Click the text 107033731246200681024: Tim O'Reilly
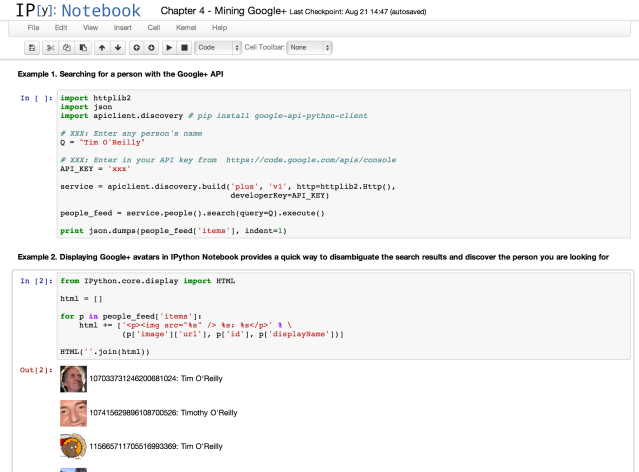Image resolution: width=639 pixels, height=472 pixels. pos(156,379)
